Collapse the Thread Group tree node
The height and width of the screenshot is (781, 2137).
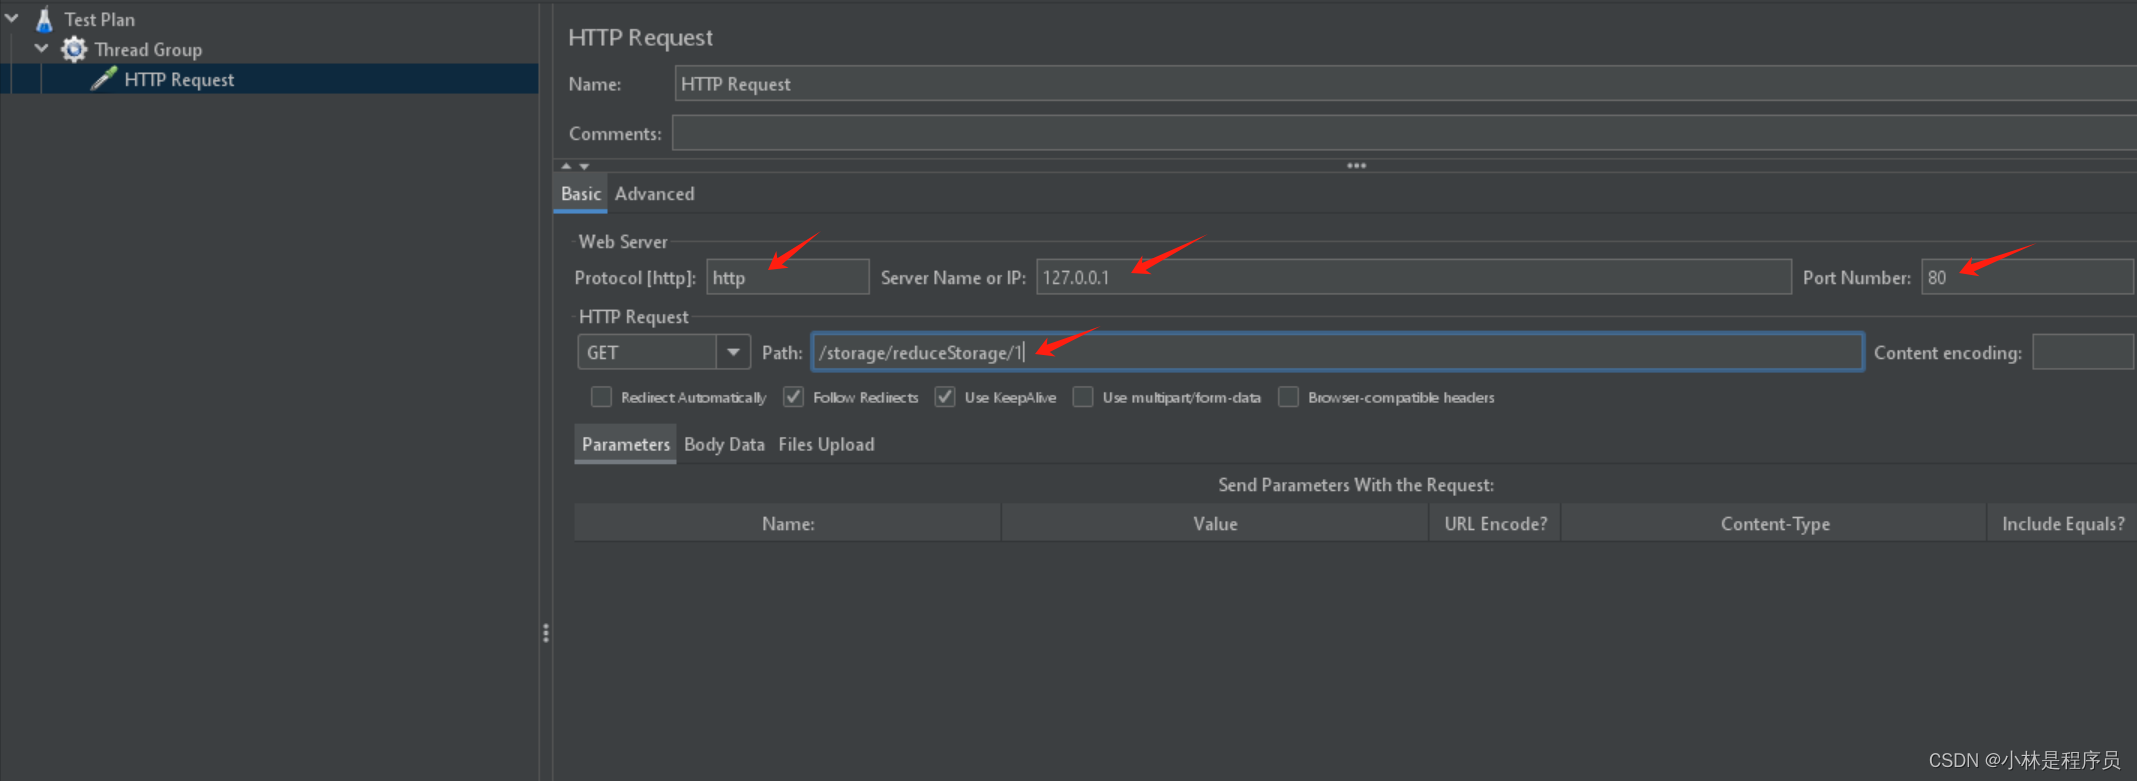tap(42, 48)
